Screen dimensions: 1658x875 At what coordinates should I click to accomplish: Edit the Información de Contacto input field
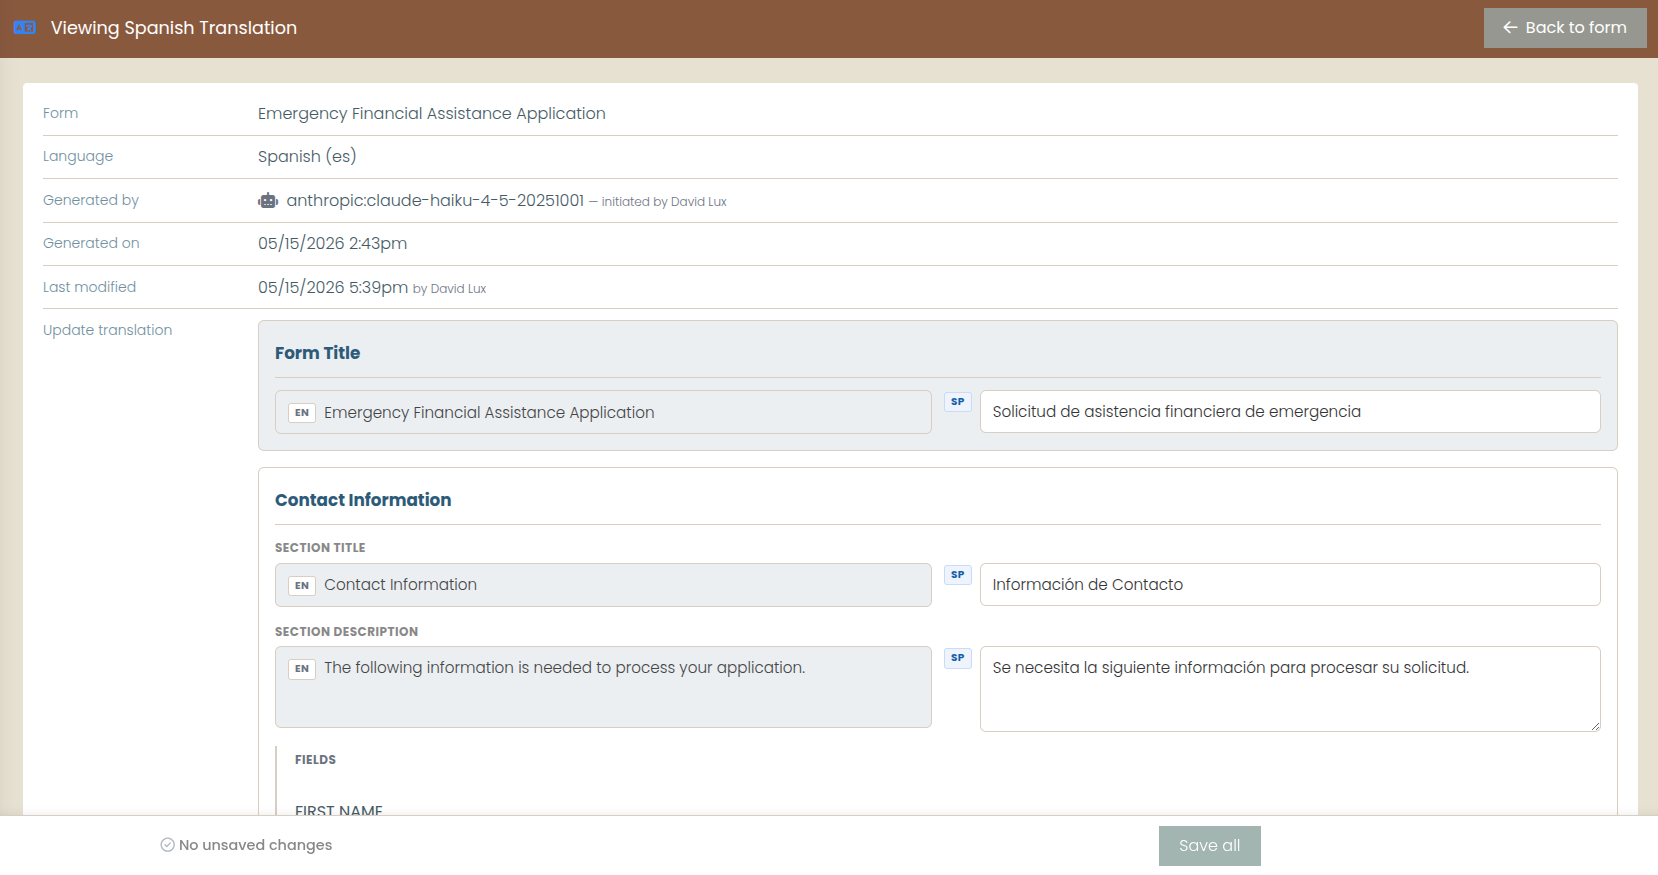click(1290, 585)
